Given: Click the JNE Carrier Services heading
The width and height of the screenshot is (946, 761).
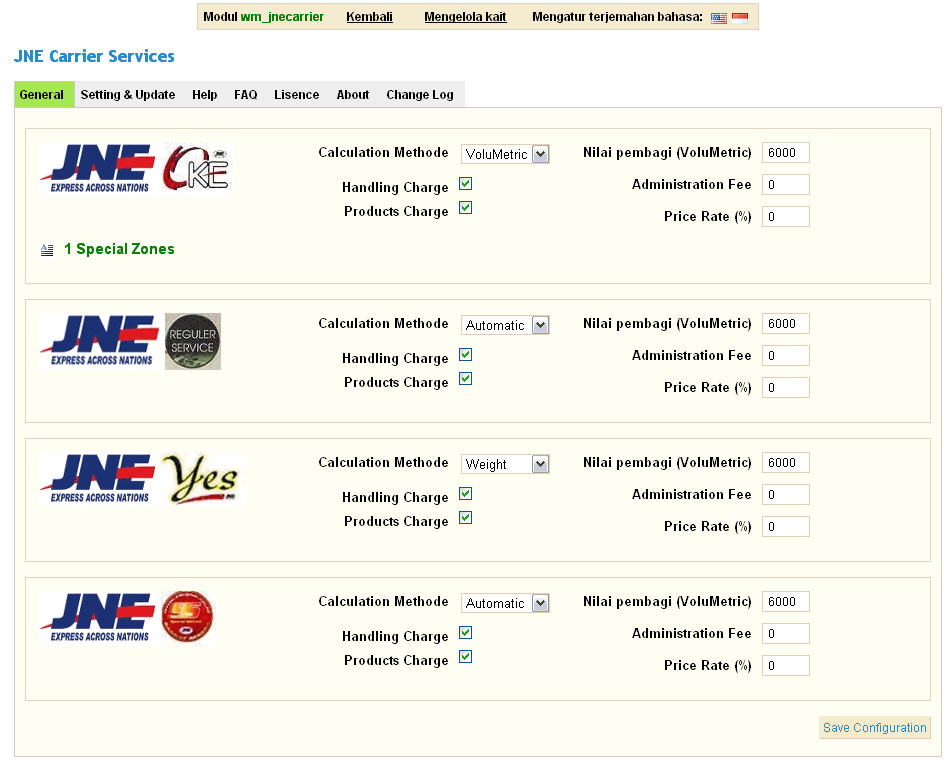Looking at the screenshot, I should pyautogui.click(x=94, y=56).
